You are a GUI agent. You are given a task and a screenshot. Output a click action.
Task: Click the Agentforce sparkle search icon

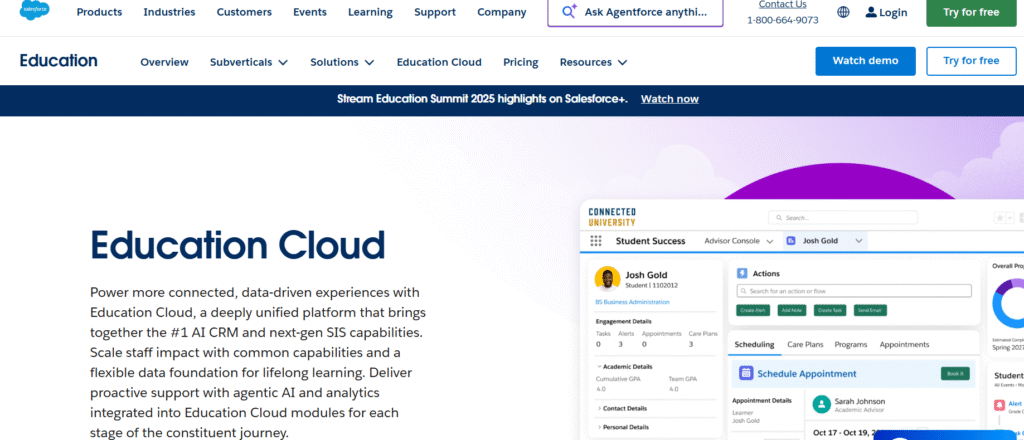click(x=570, y=12)
